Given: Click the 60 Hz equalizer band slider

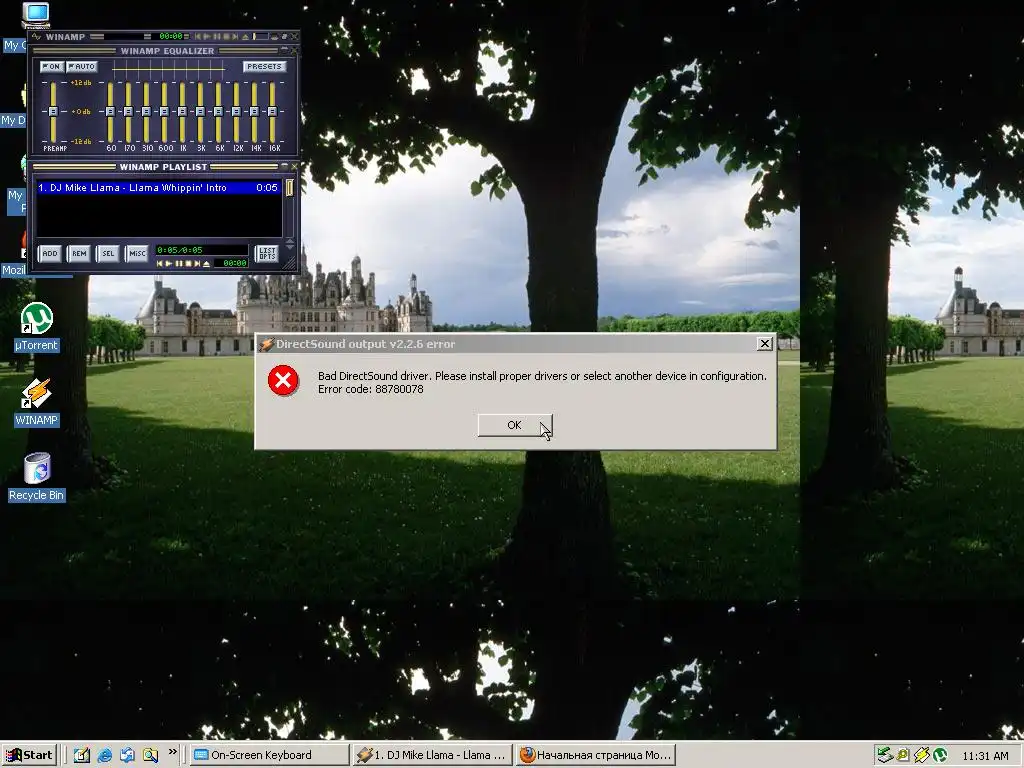Looking at the screenshot, I should tap(110, 112).
